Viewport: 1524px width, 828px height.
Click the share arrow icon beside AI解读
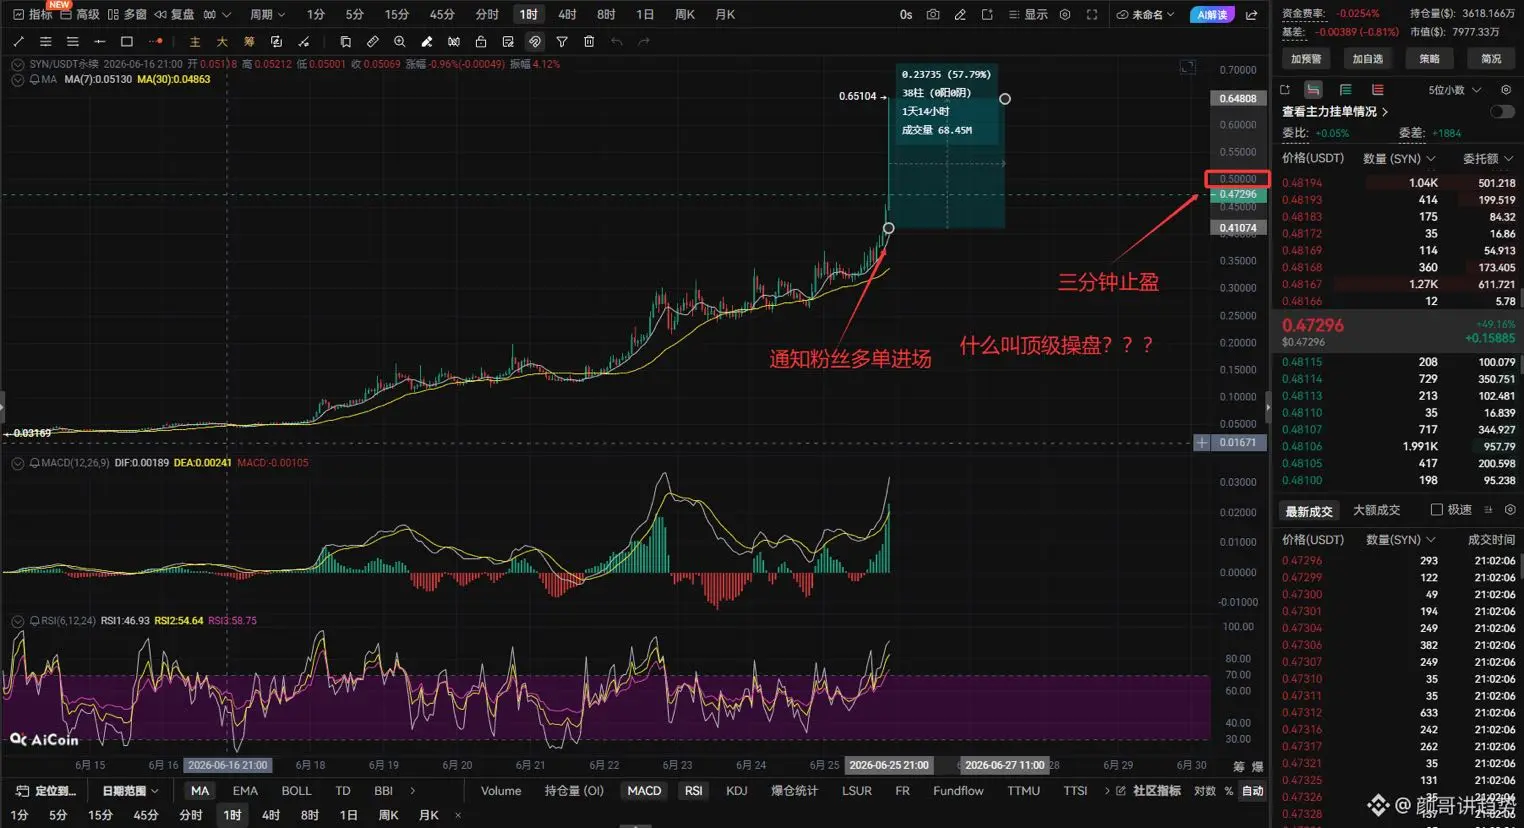click(1251, 15)
